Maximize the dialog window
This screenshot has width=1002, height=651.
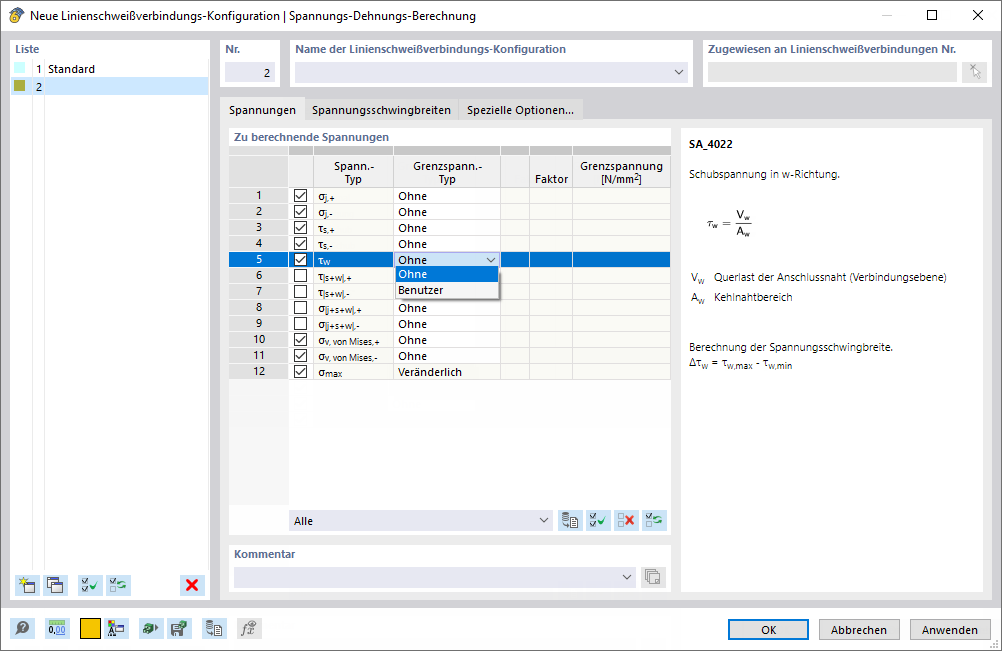[932, 15]
